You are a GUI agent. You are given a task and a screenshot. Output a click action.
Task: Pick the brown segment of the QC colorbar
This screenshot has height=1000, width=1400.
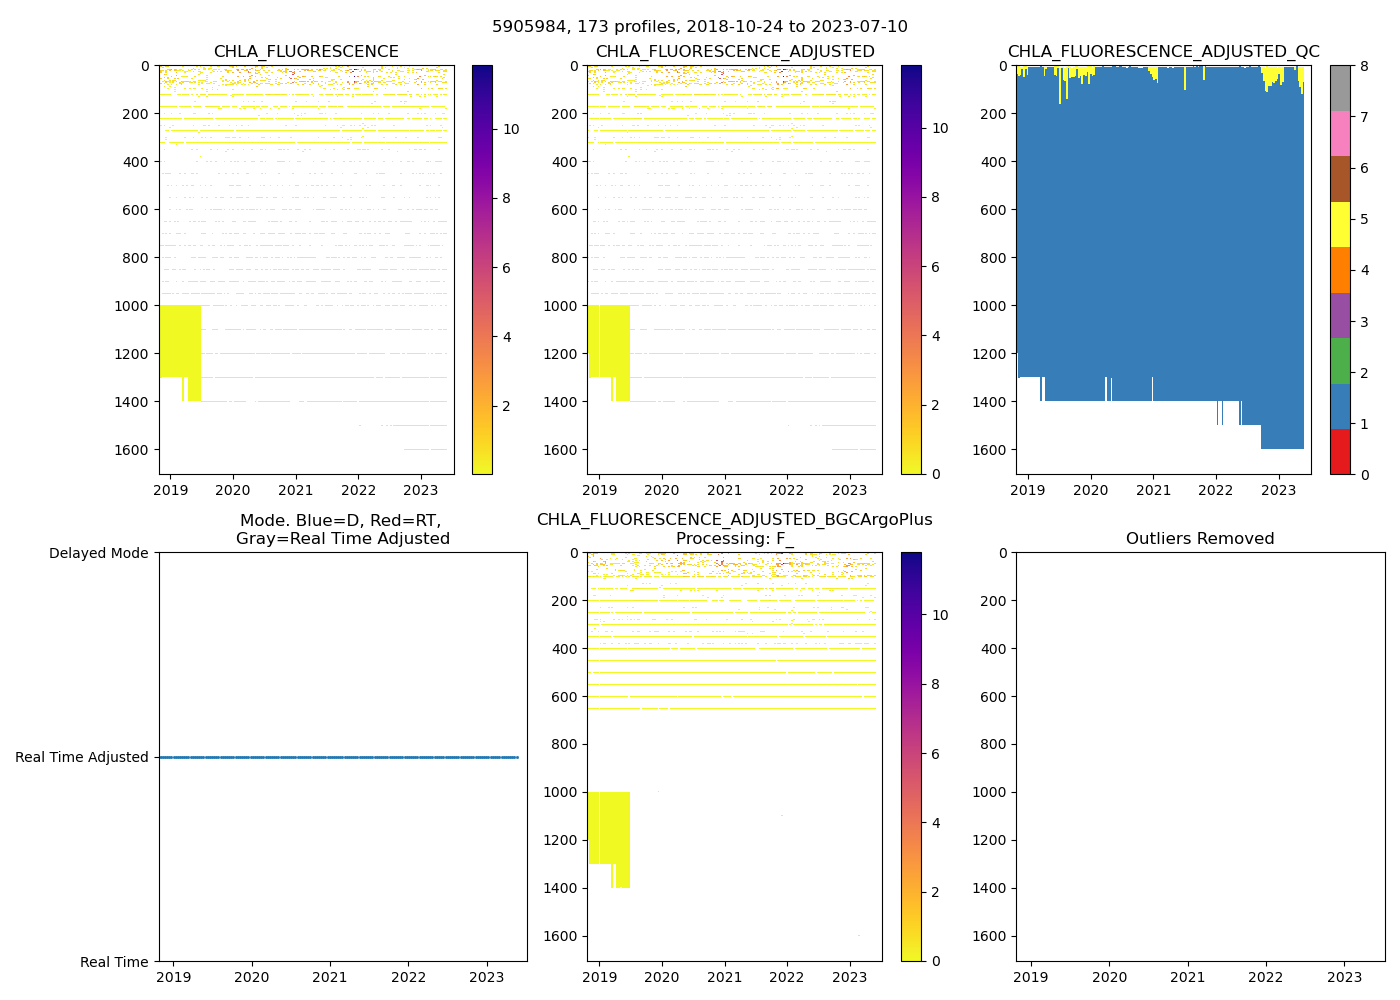[1340, 178]
